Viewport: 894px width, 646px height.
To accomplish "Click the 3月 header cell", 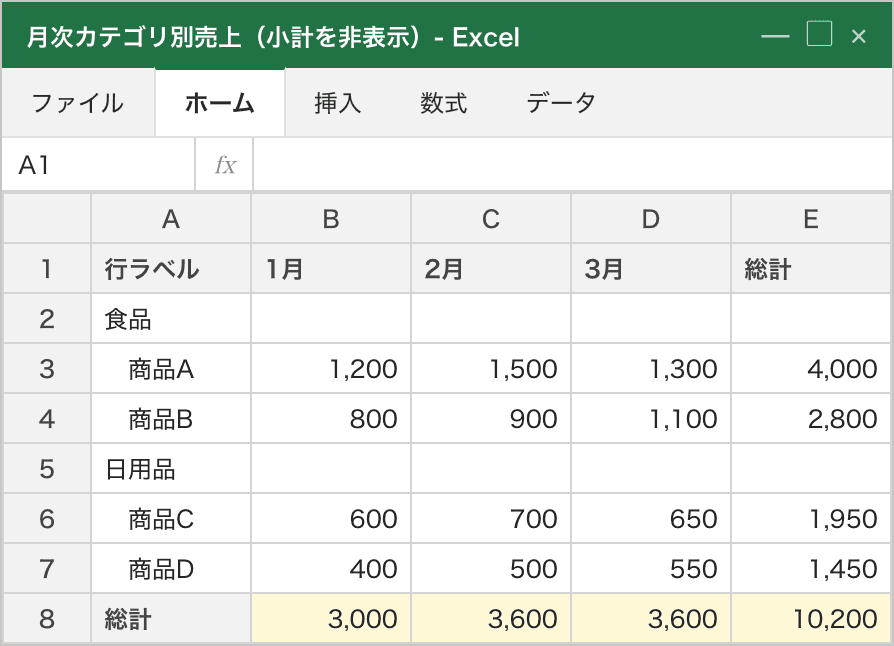I will [x=651, y=269].
